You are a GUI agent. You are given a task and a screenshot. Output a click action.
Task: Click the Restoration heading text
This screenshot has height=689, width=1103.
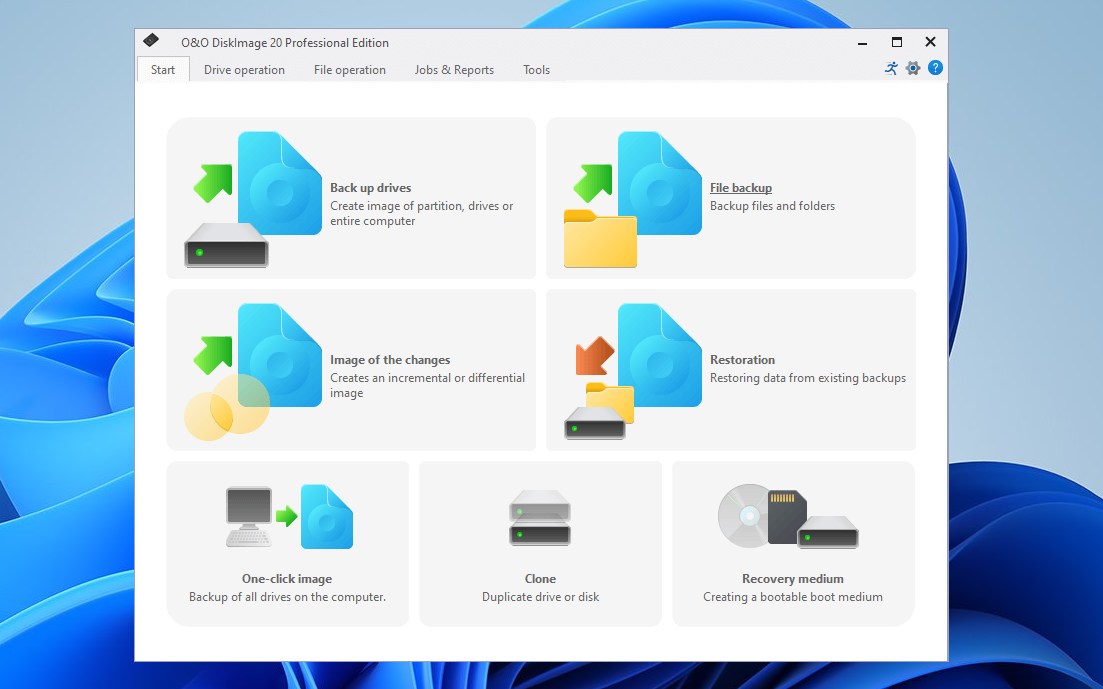[742, 360]
